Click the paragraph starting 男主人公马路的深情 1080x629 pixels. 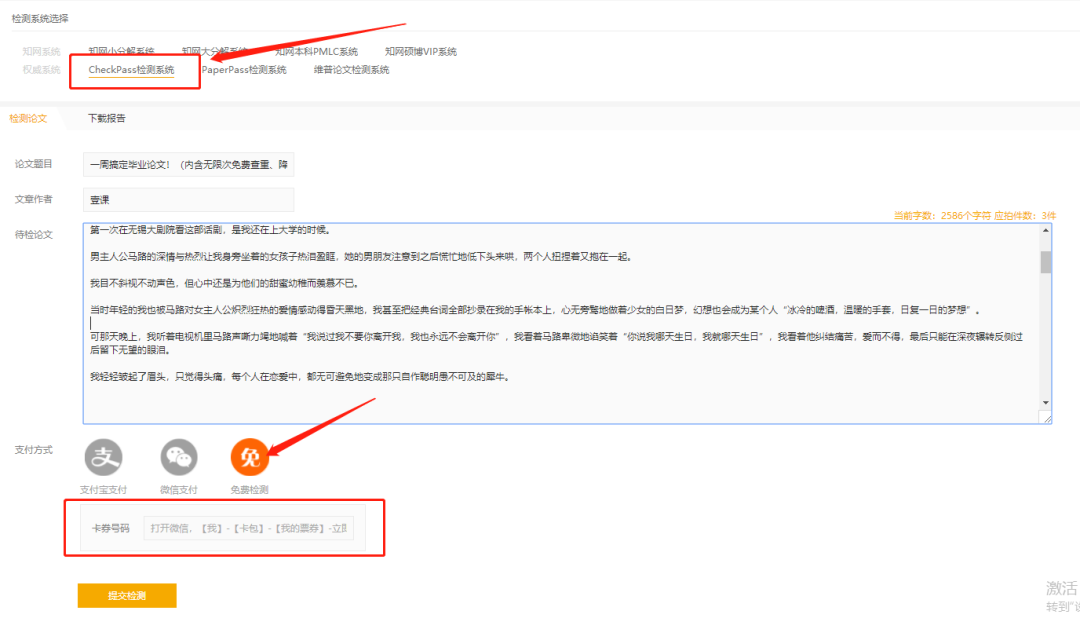coord(361,256)
